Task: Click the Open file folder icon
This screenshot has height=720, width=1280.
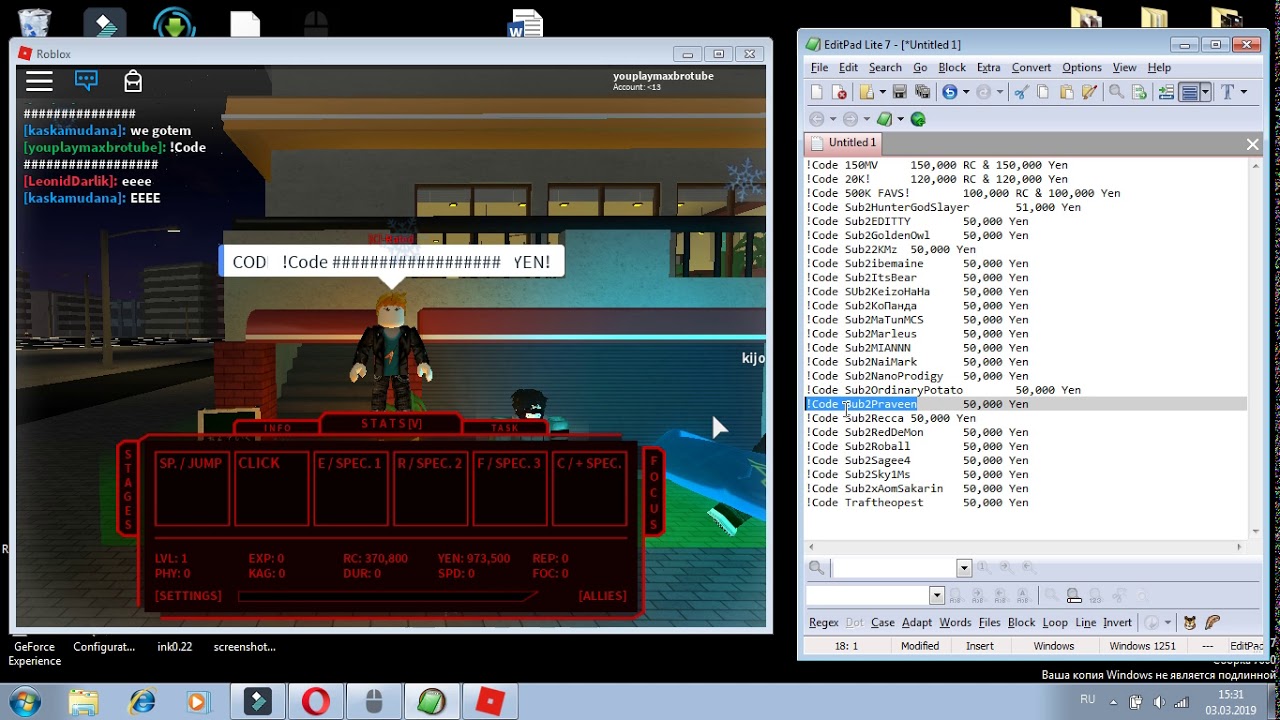Action: 867,92
